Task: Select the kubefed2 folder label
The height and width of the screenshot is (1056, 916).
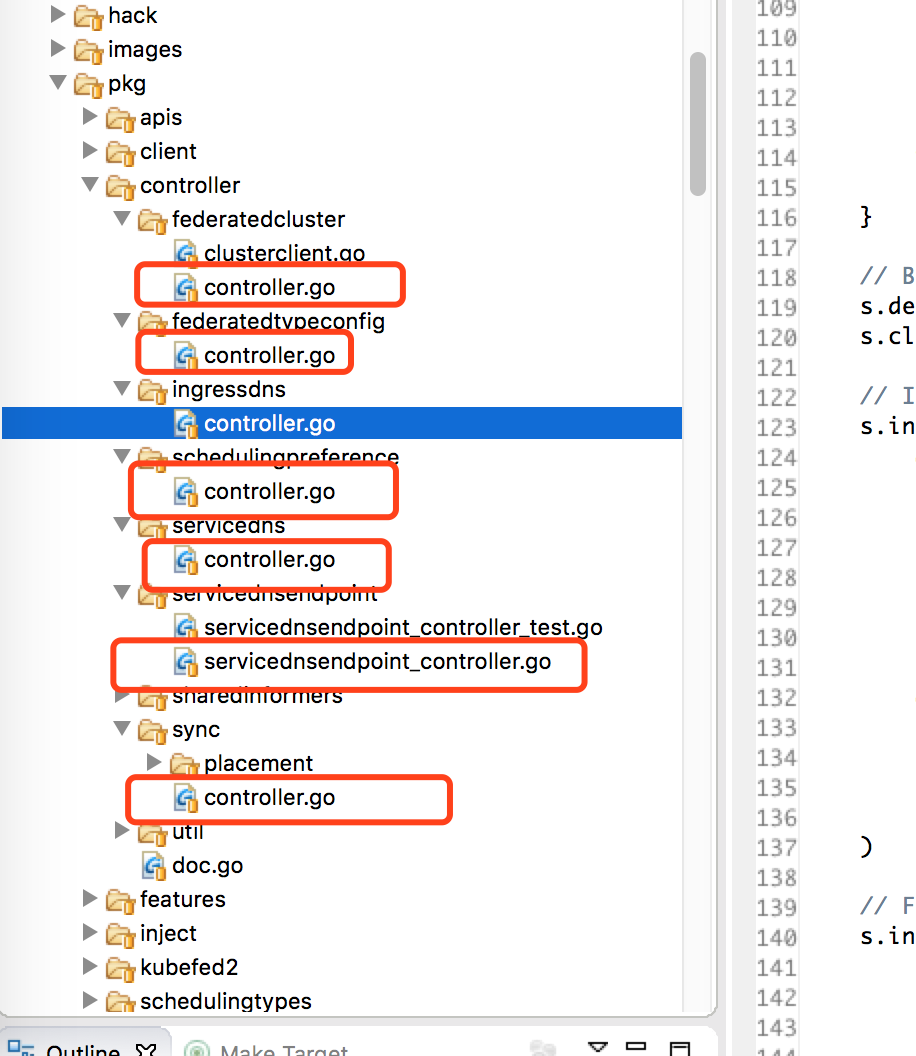Action: tap(189, 967)
